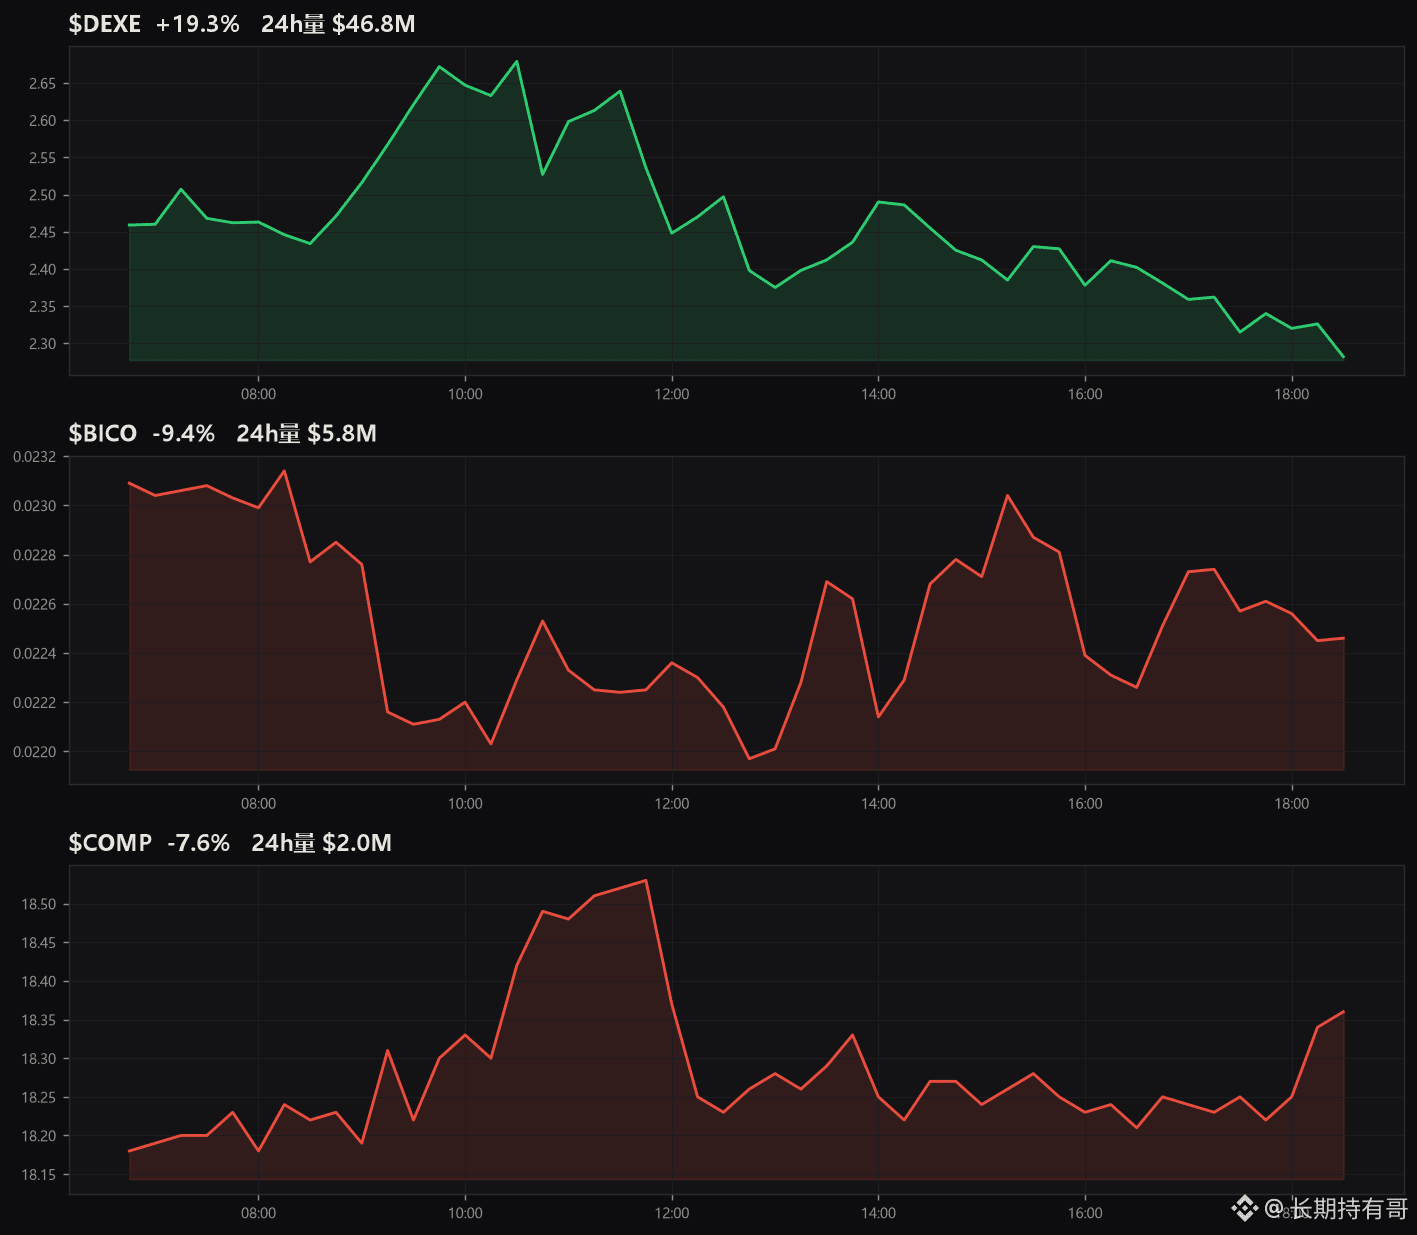This screenshot has height=1235, width=1417.
Task: Click the 0.0220 price axis label
Action: click(x=35, y=752)
